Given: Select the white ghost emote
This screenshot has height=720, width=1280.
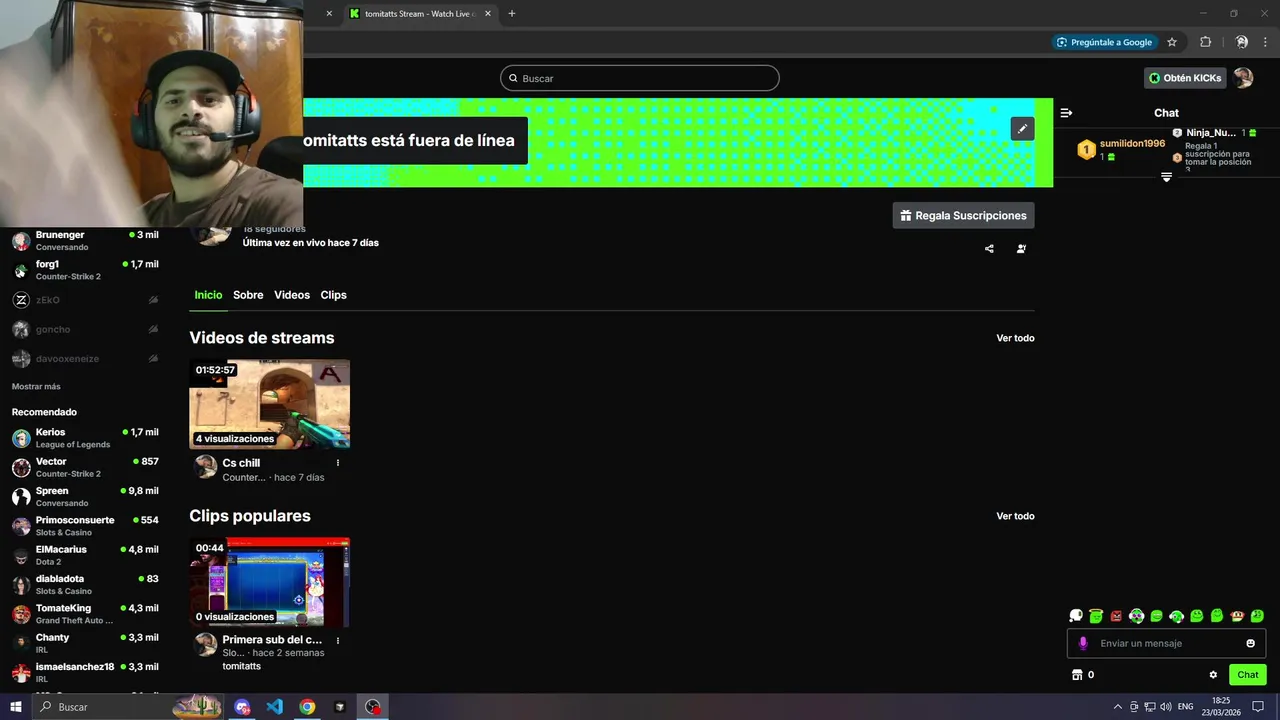Looking at the screenshot, I should coord(1076,616).
